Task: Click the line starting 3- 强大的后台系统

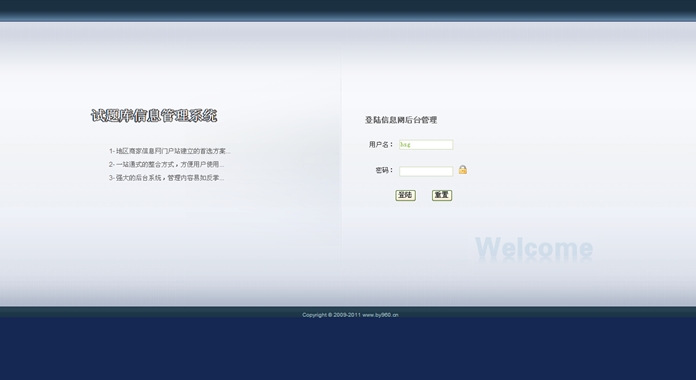Action: click(166, 178)
